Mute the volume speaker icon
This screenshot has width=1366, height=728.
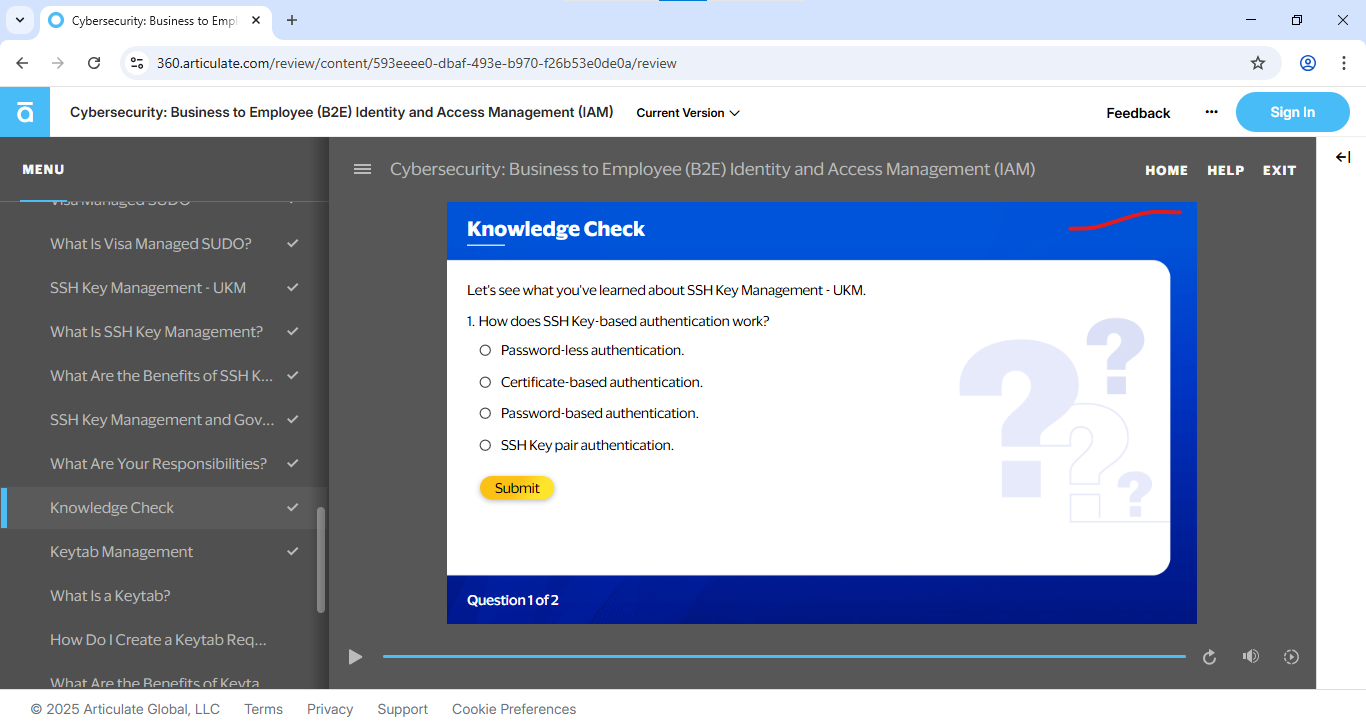(x=1250, y=656)
